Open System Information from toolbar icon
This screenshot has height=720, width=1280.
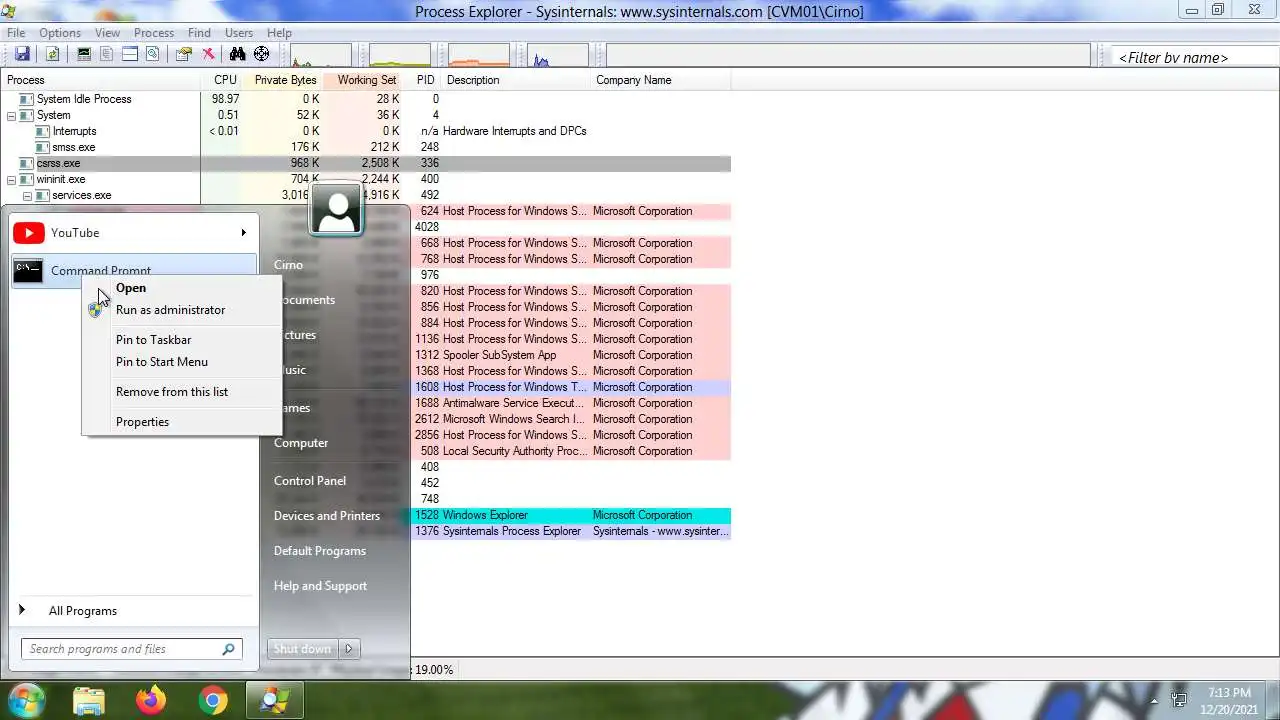tap(84, 55)
